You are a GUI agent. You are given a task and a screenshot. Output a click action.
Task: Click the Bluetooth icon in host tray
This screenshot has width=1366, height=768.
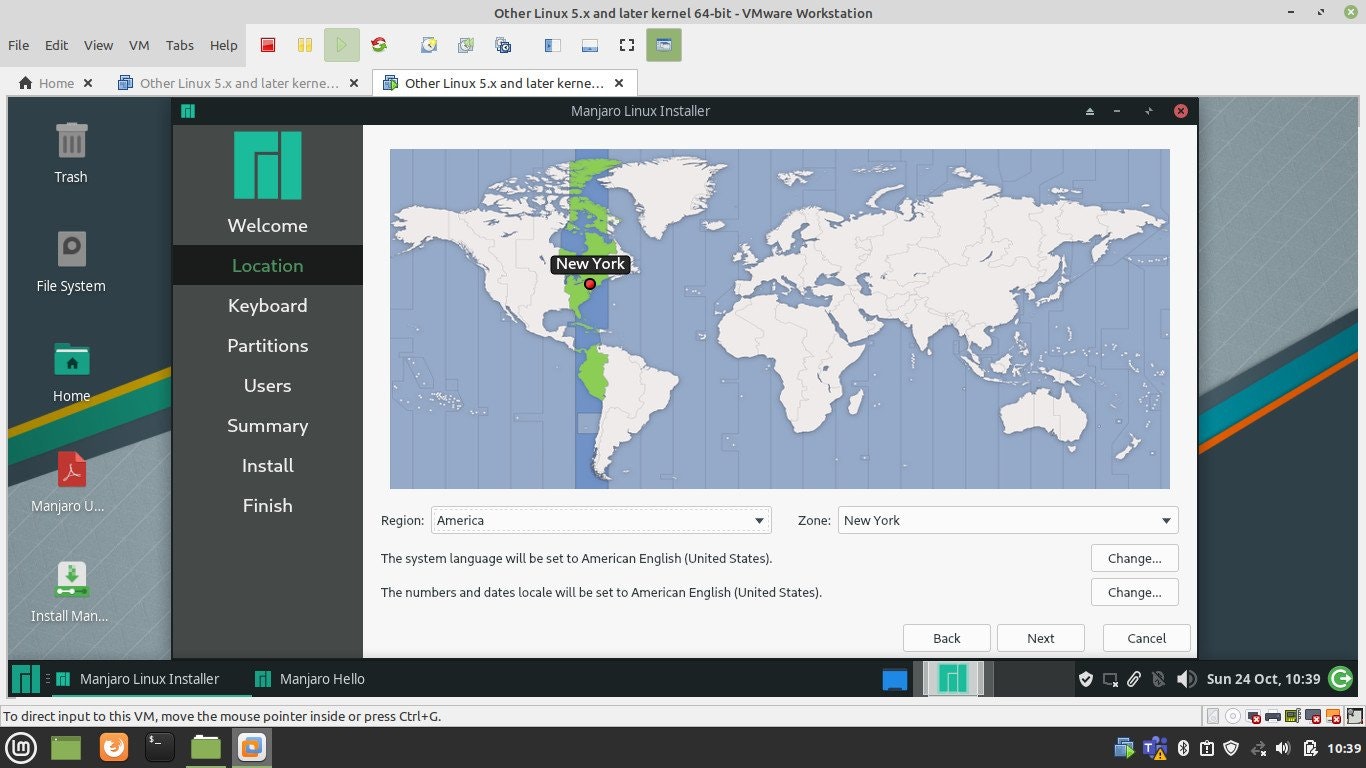coord(1182,748)
